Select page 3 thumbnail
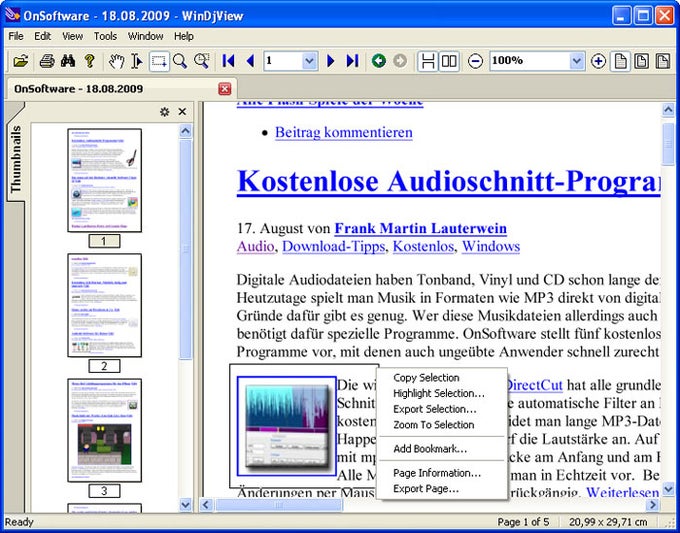Screen dimensions: 680x533 pos(105,430)
